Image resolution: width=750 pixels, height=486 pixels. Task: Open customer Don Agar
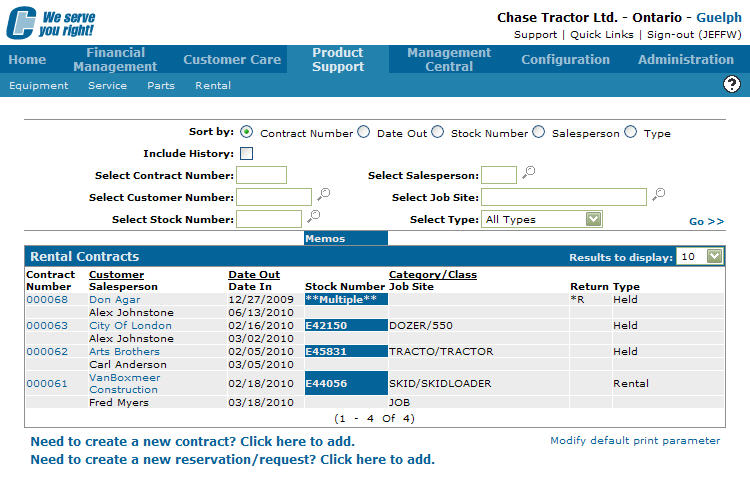click(114, 299)
